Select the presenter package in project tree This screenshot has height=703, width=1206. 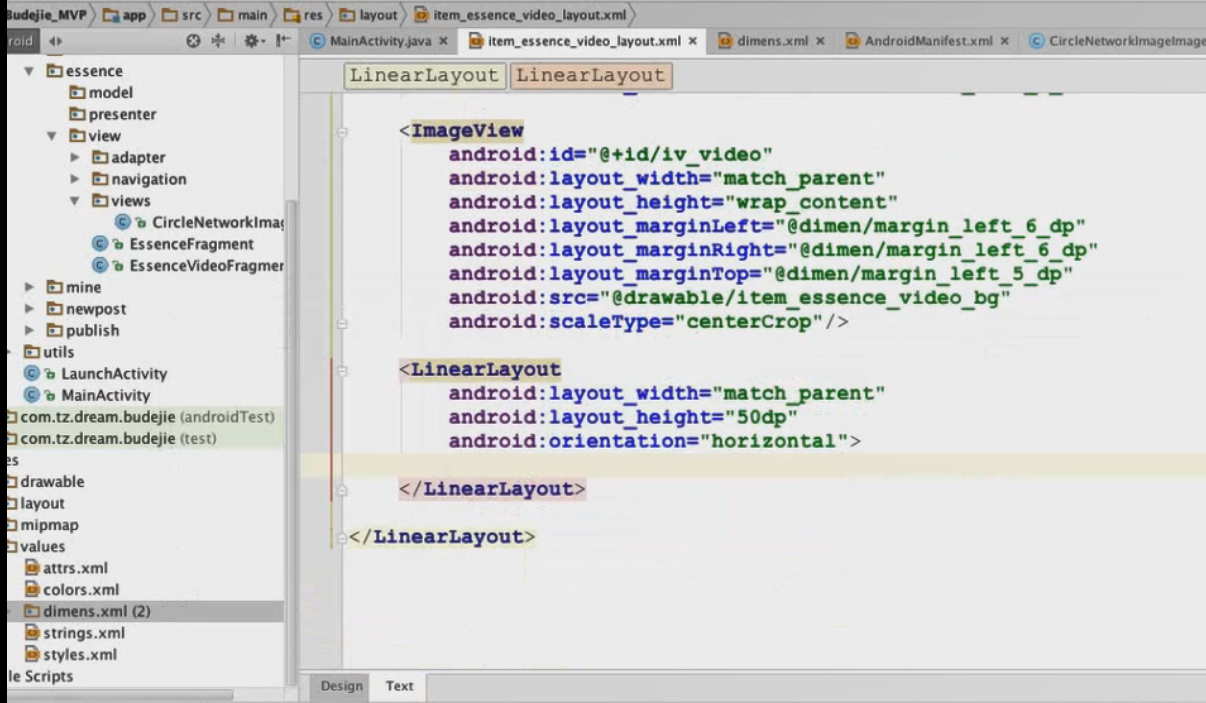113,114
